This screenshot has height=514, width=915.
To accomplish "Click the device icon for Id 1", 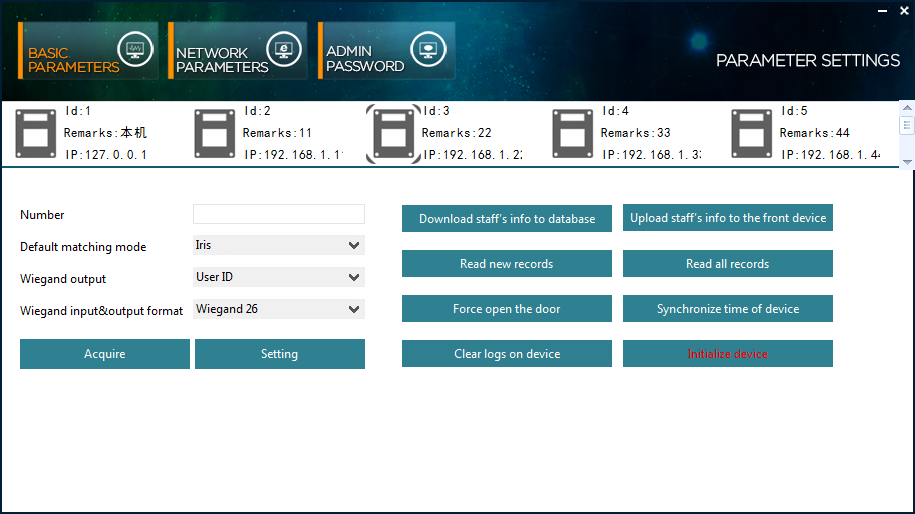I will pos(36,134).
